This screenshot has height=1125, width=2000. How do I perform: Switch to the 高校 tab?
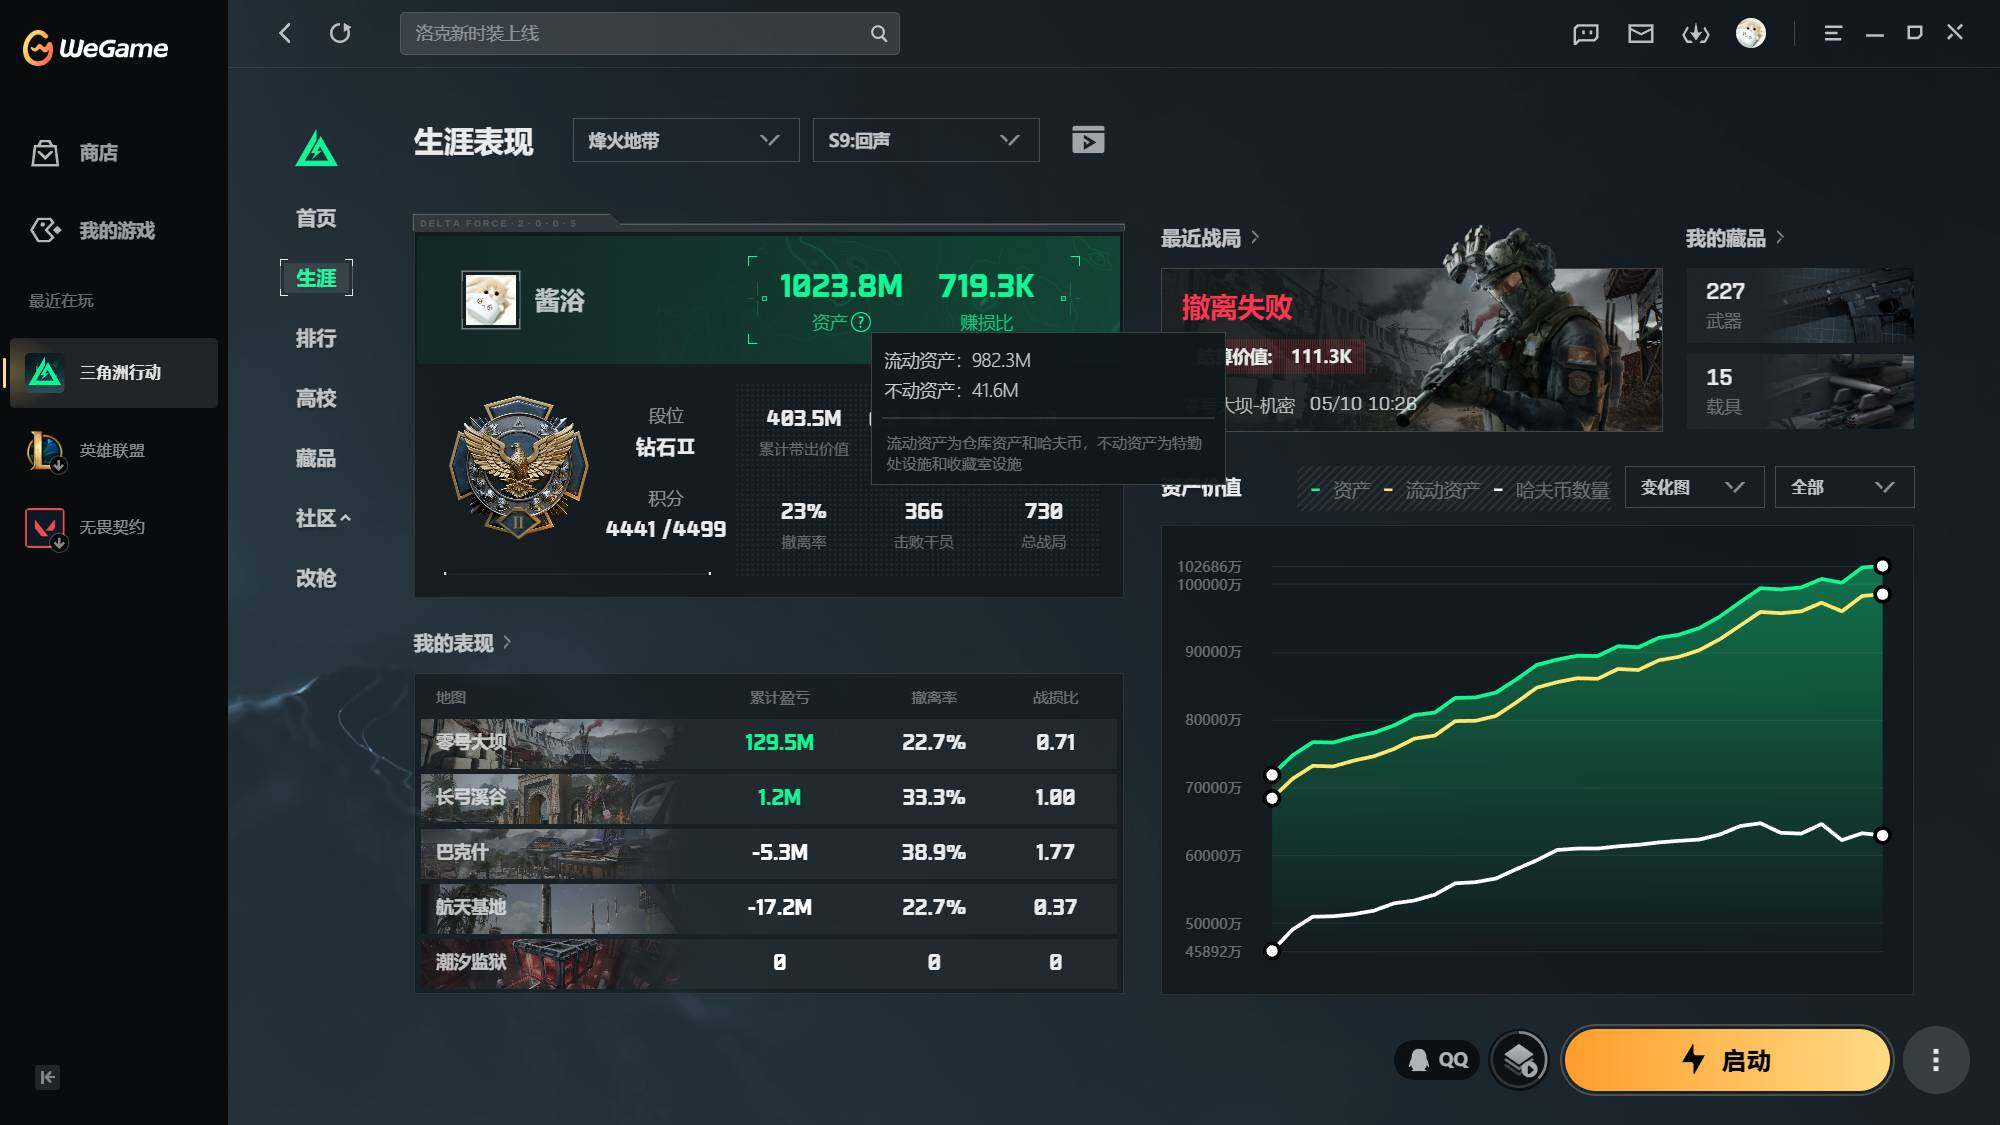[316, 398]
